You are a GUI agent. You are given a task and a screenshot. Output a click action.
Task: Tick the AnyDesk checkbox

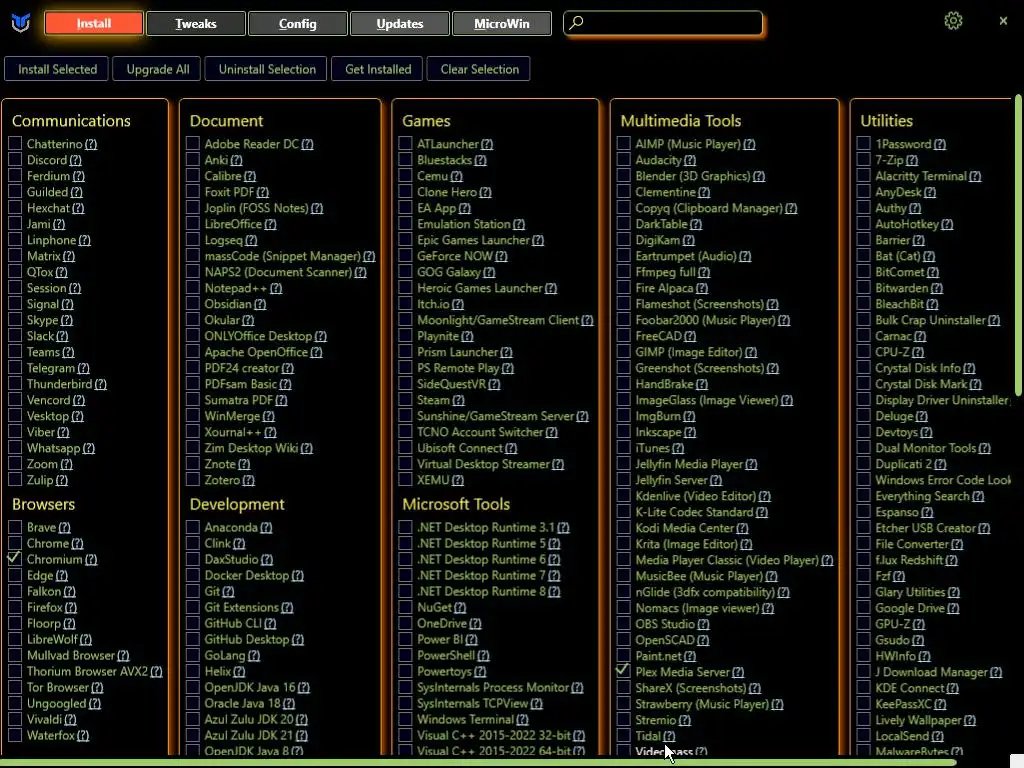(863, 192)
